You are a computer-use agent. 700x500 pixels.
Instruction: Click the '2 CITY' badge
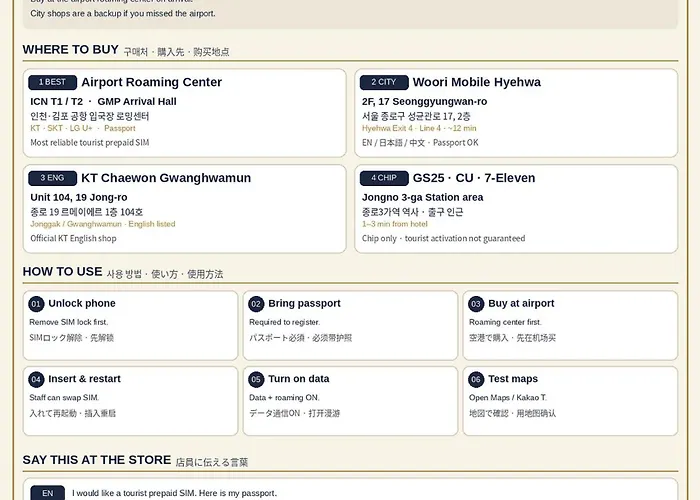[x=384, y=82]
